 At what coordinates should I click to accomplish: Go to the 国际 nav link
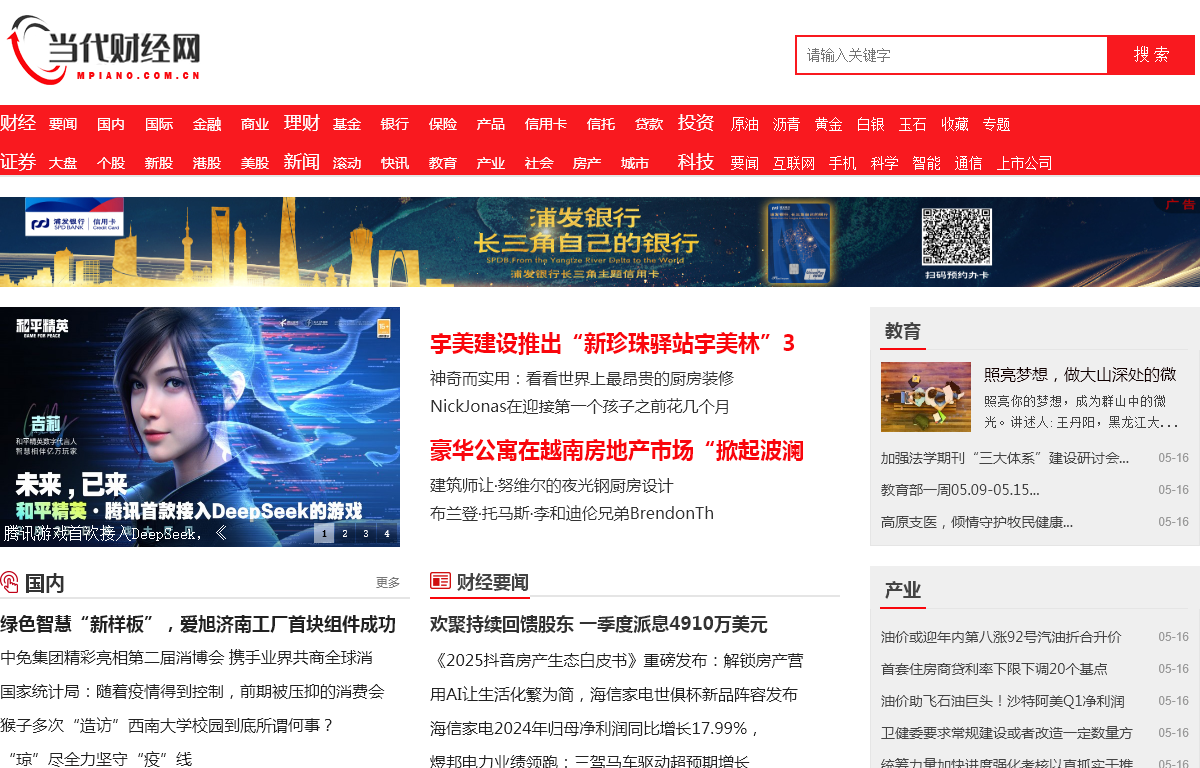pyautogui.click(x=159, y=124)
